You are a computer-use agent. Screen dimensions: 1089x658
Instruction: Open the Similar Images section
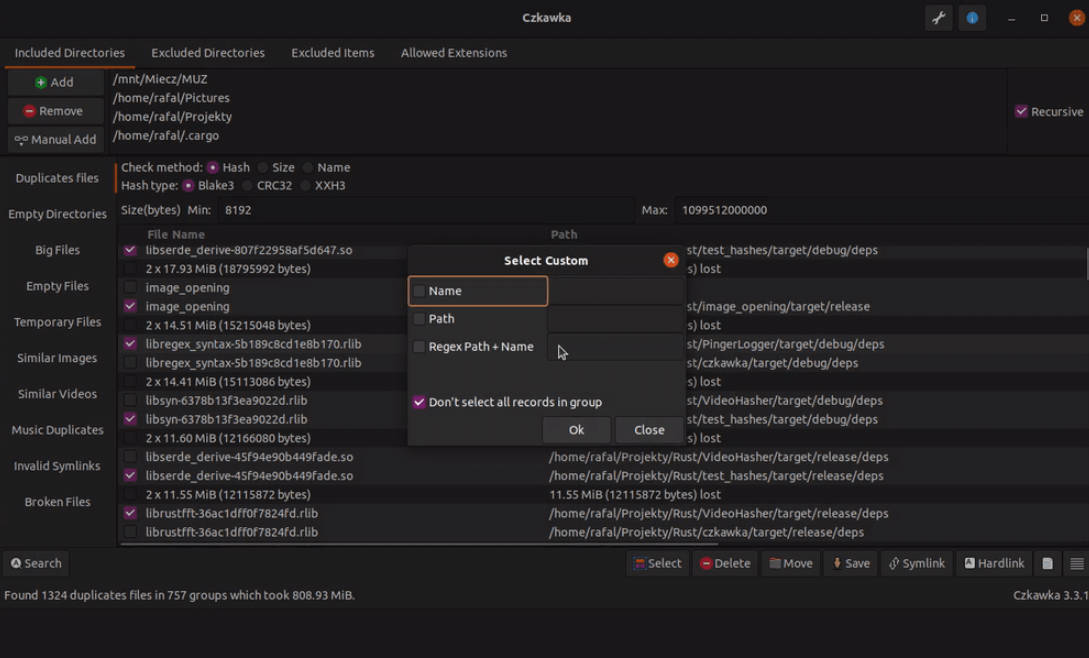[57, 358]
